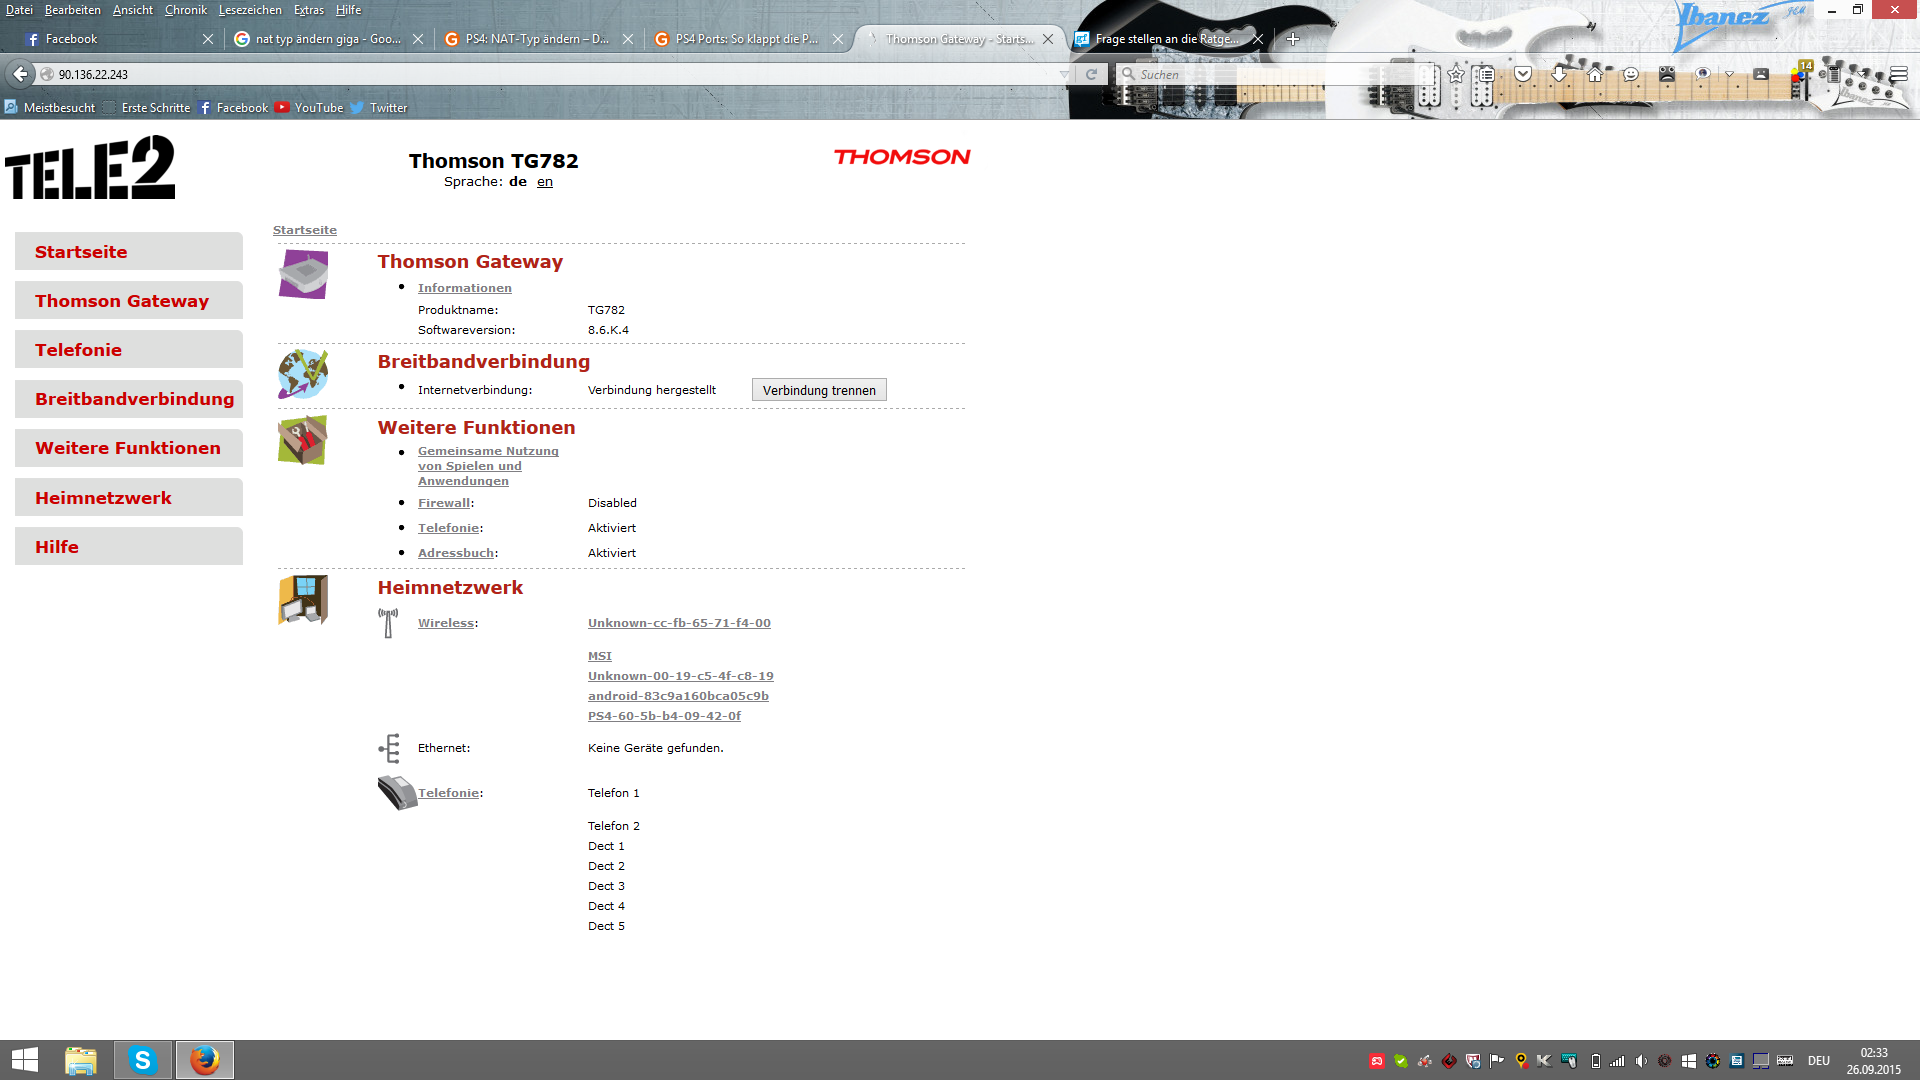Open the Windows Start menu
1920x1080 pixels.
25,1060
